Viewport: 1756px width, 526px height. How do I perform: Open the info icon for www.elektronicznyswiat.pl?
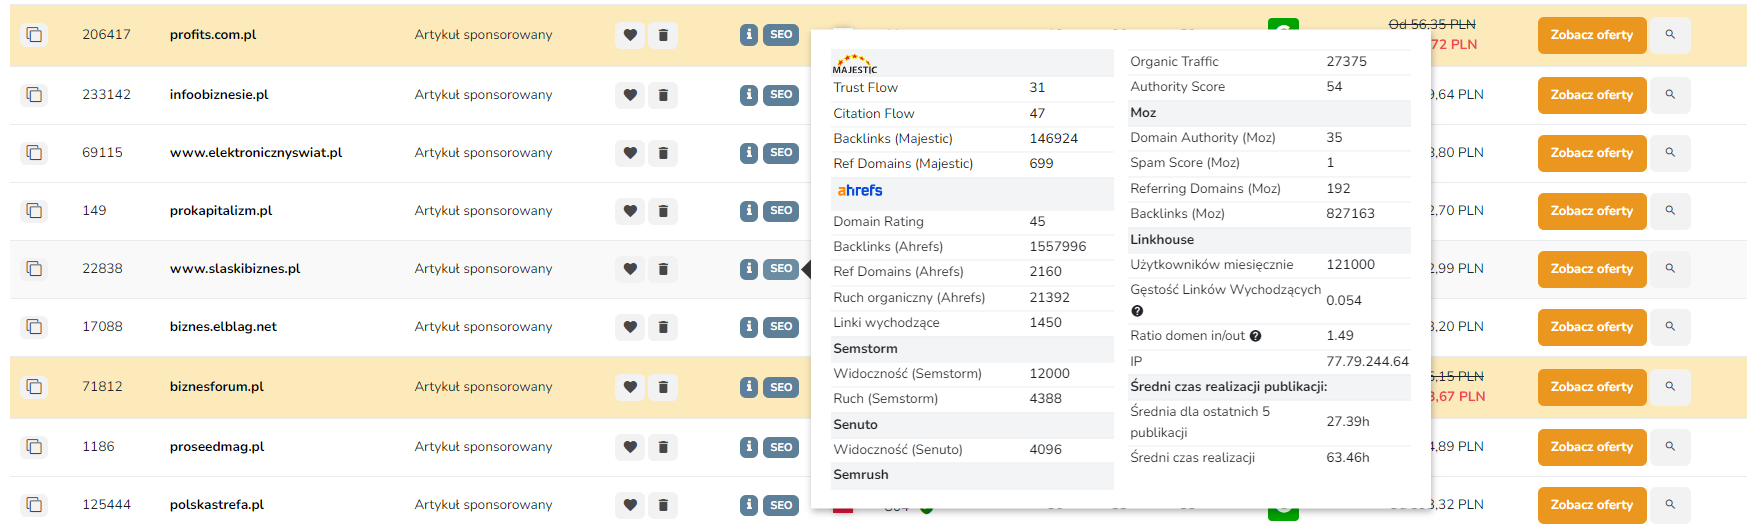(x=749, y=153)
